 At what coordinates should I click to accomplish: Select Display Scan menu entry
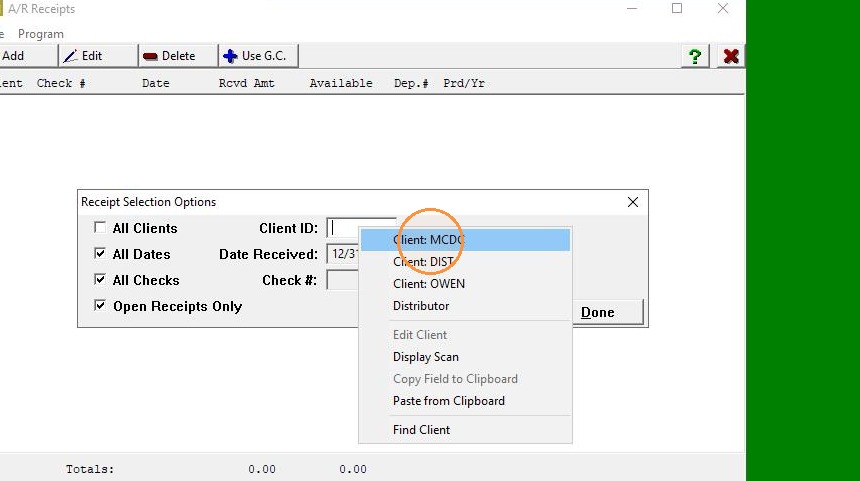click(x=465, y=356)
